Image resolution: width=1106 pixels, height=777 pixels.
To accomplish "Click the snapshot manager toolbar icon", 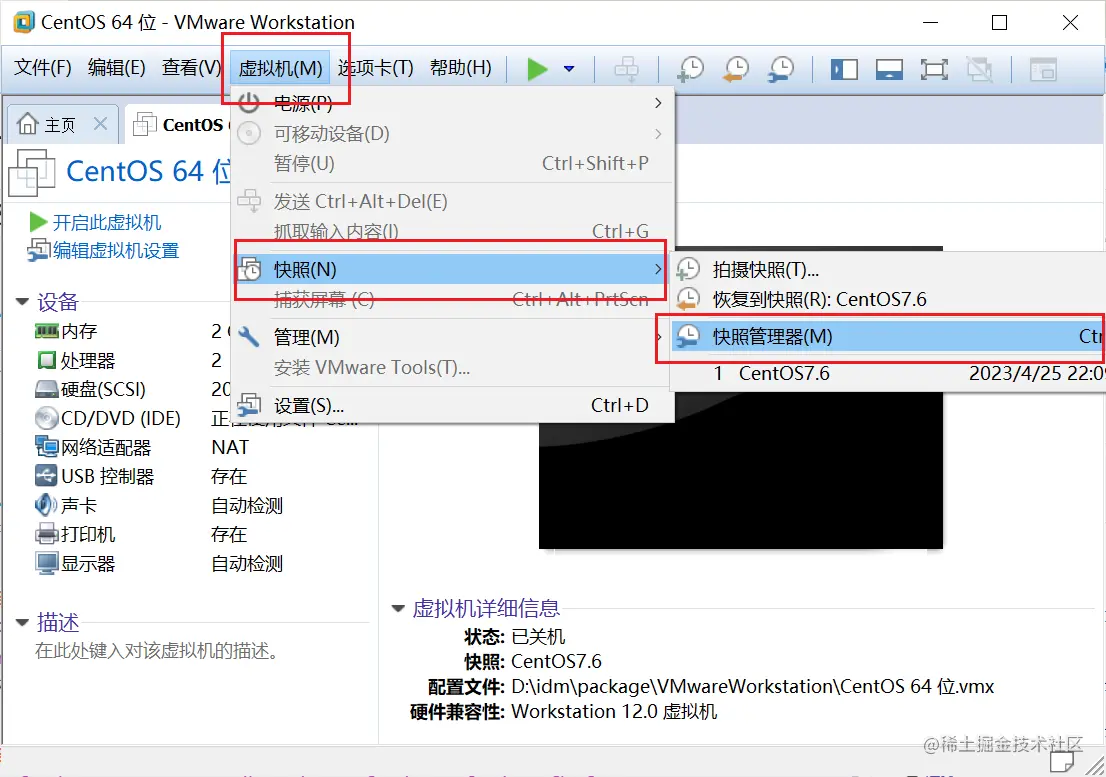I will click(782, 69).
